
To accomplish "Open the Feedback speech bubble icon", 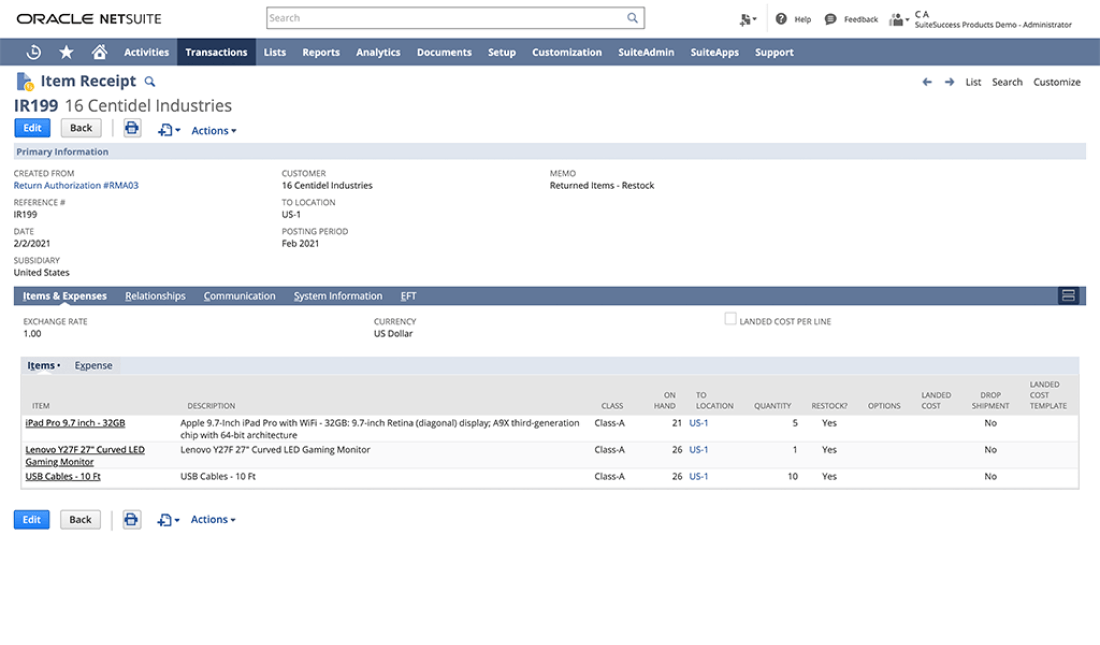I will point(830,19).
